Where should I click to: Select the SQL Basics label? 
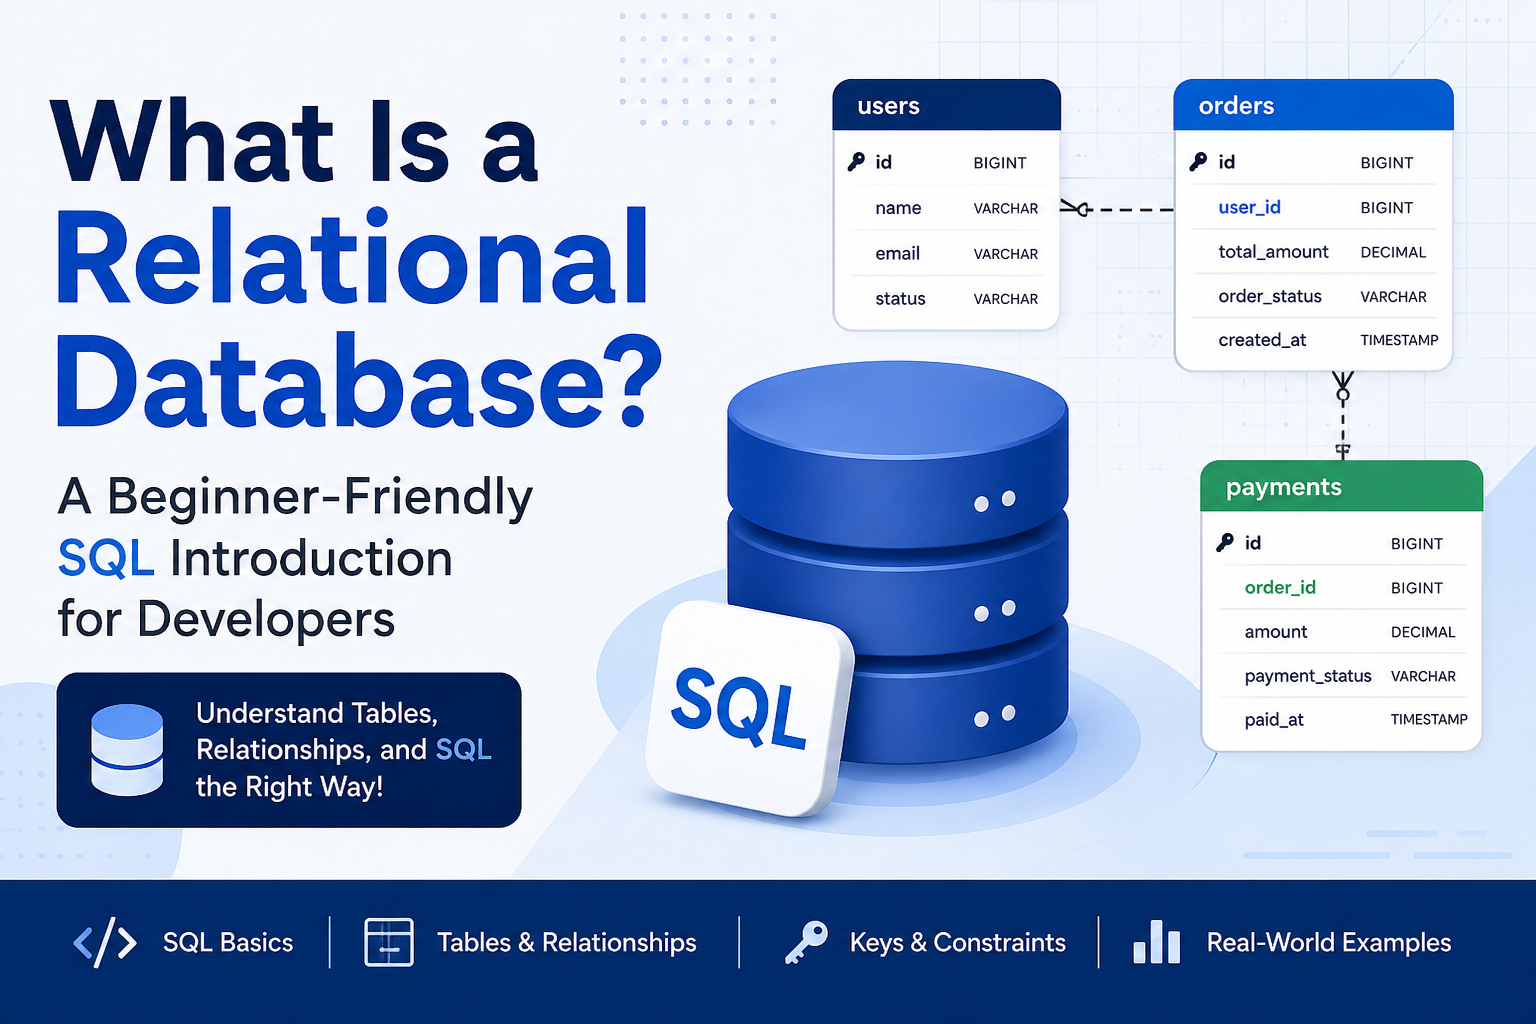[228, 943]
